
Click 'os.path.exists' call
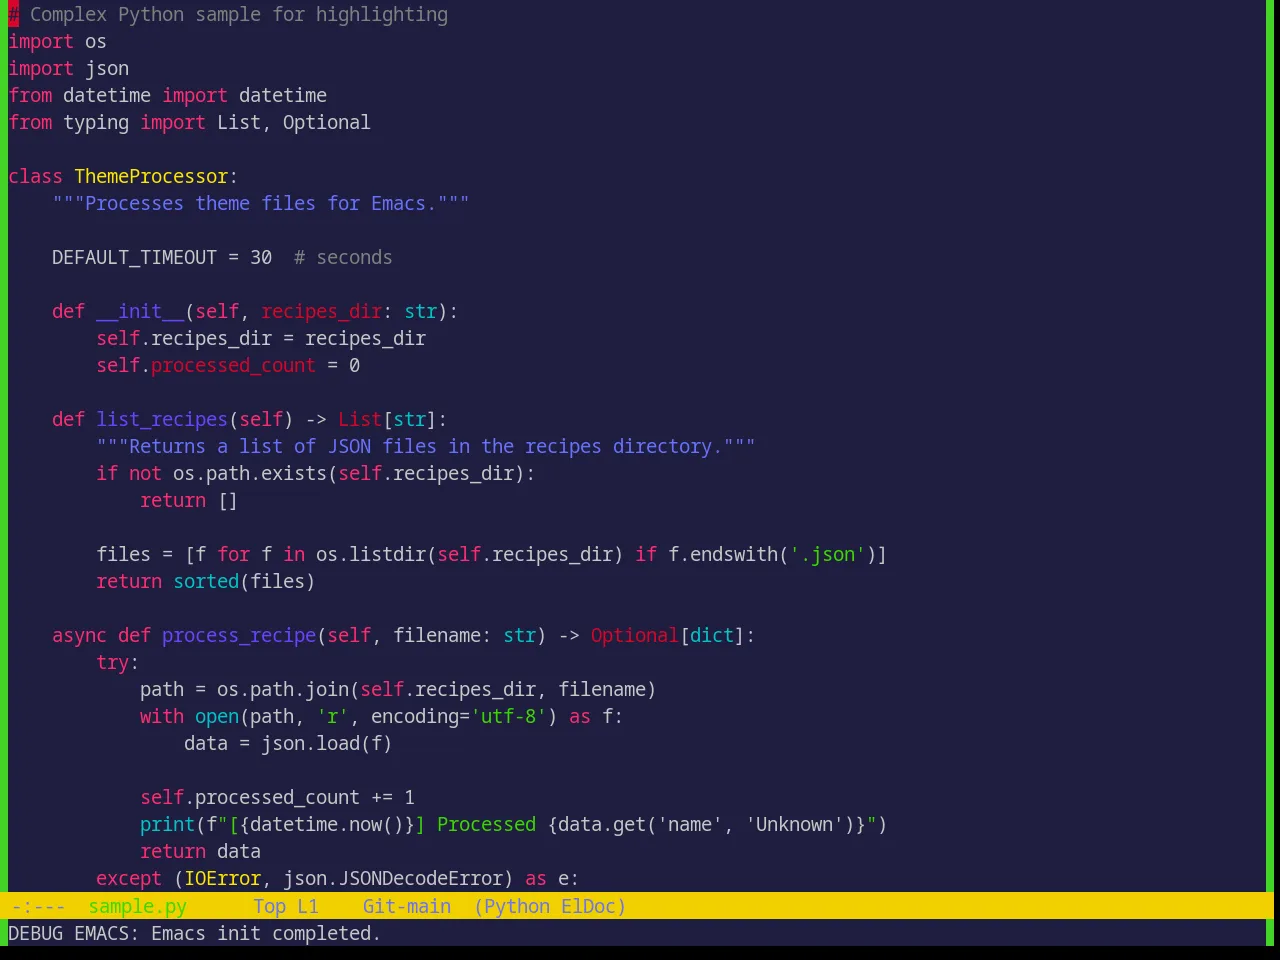250,473
